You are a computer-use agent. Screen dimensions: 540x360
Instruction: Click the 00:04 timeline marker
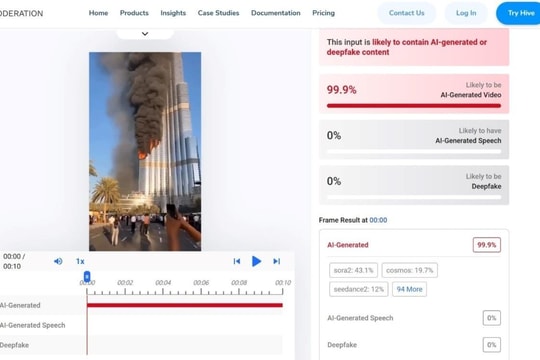coord(163,282)
